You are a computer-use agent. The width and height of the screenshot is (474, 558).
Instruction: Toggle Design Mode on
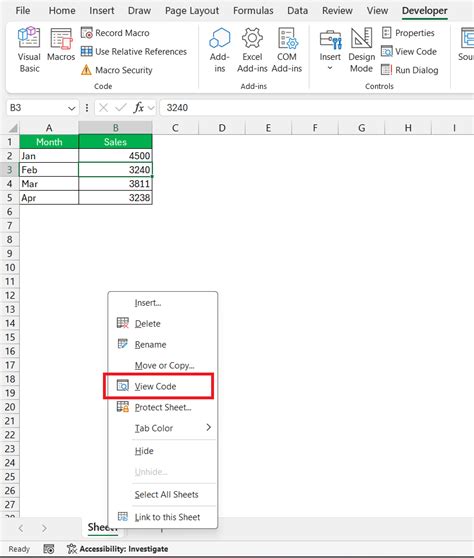click(x=361, y=49)
